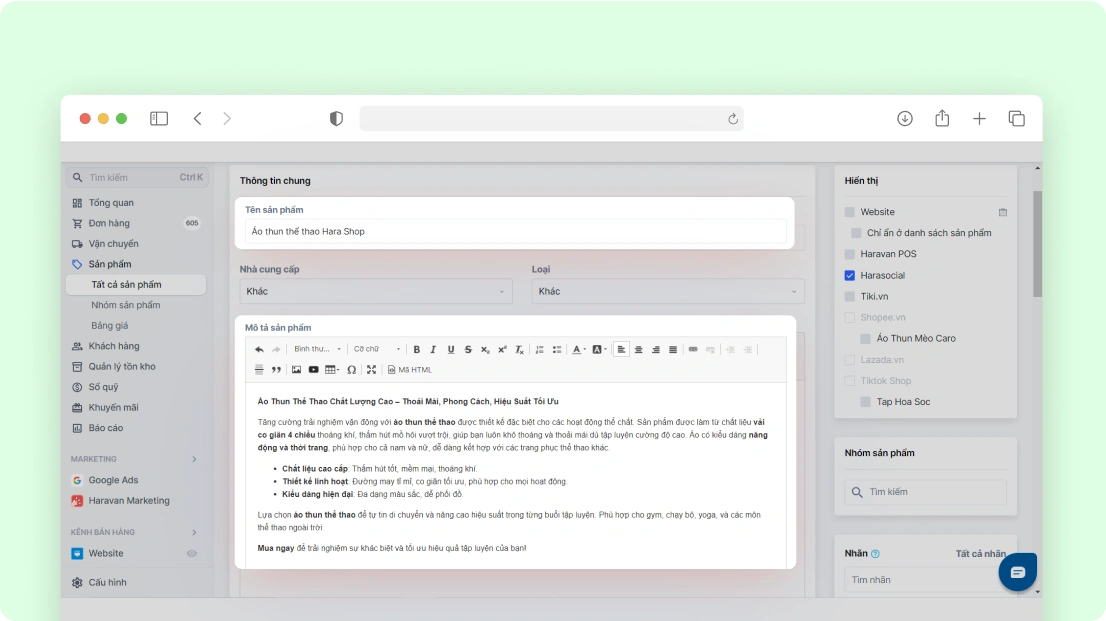The image size is (1106, 621).
Task: Click the Mã HTML source button
Action: pyautogui.click(x=410, y=370)
